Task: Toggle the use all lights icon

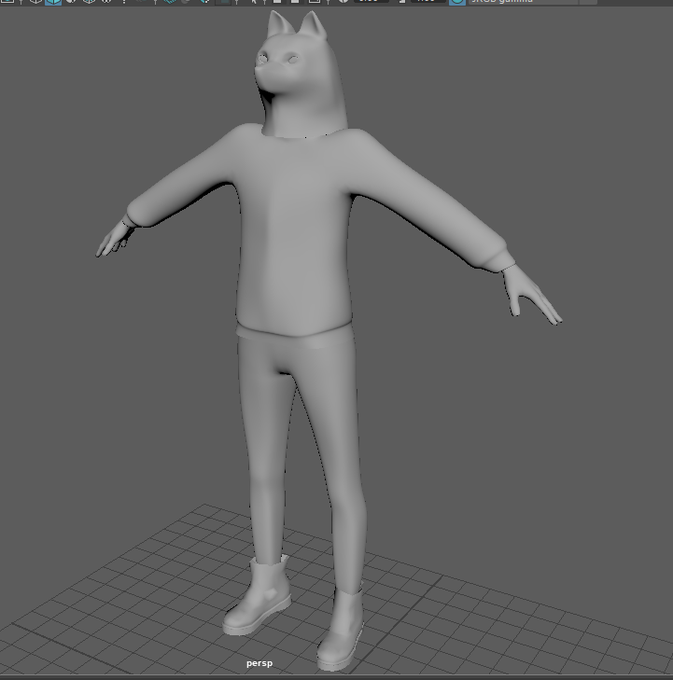Action: click(124, 1)
